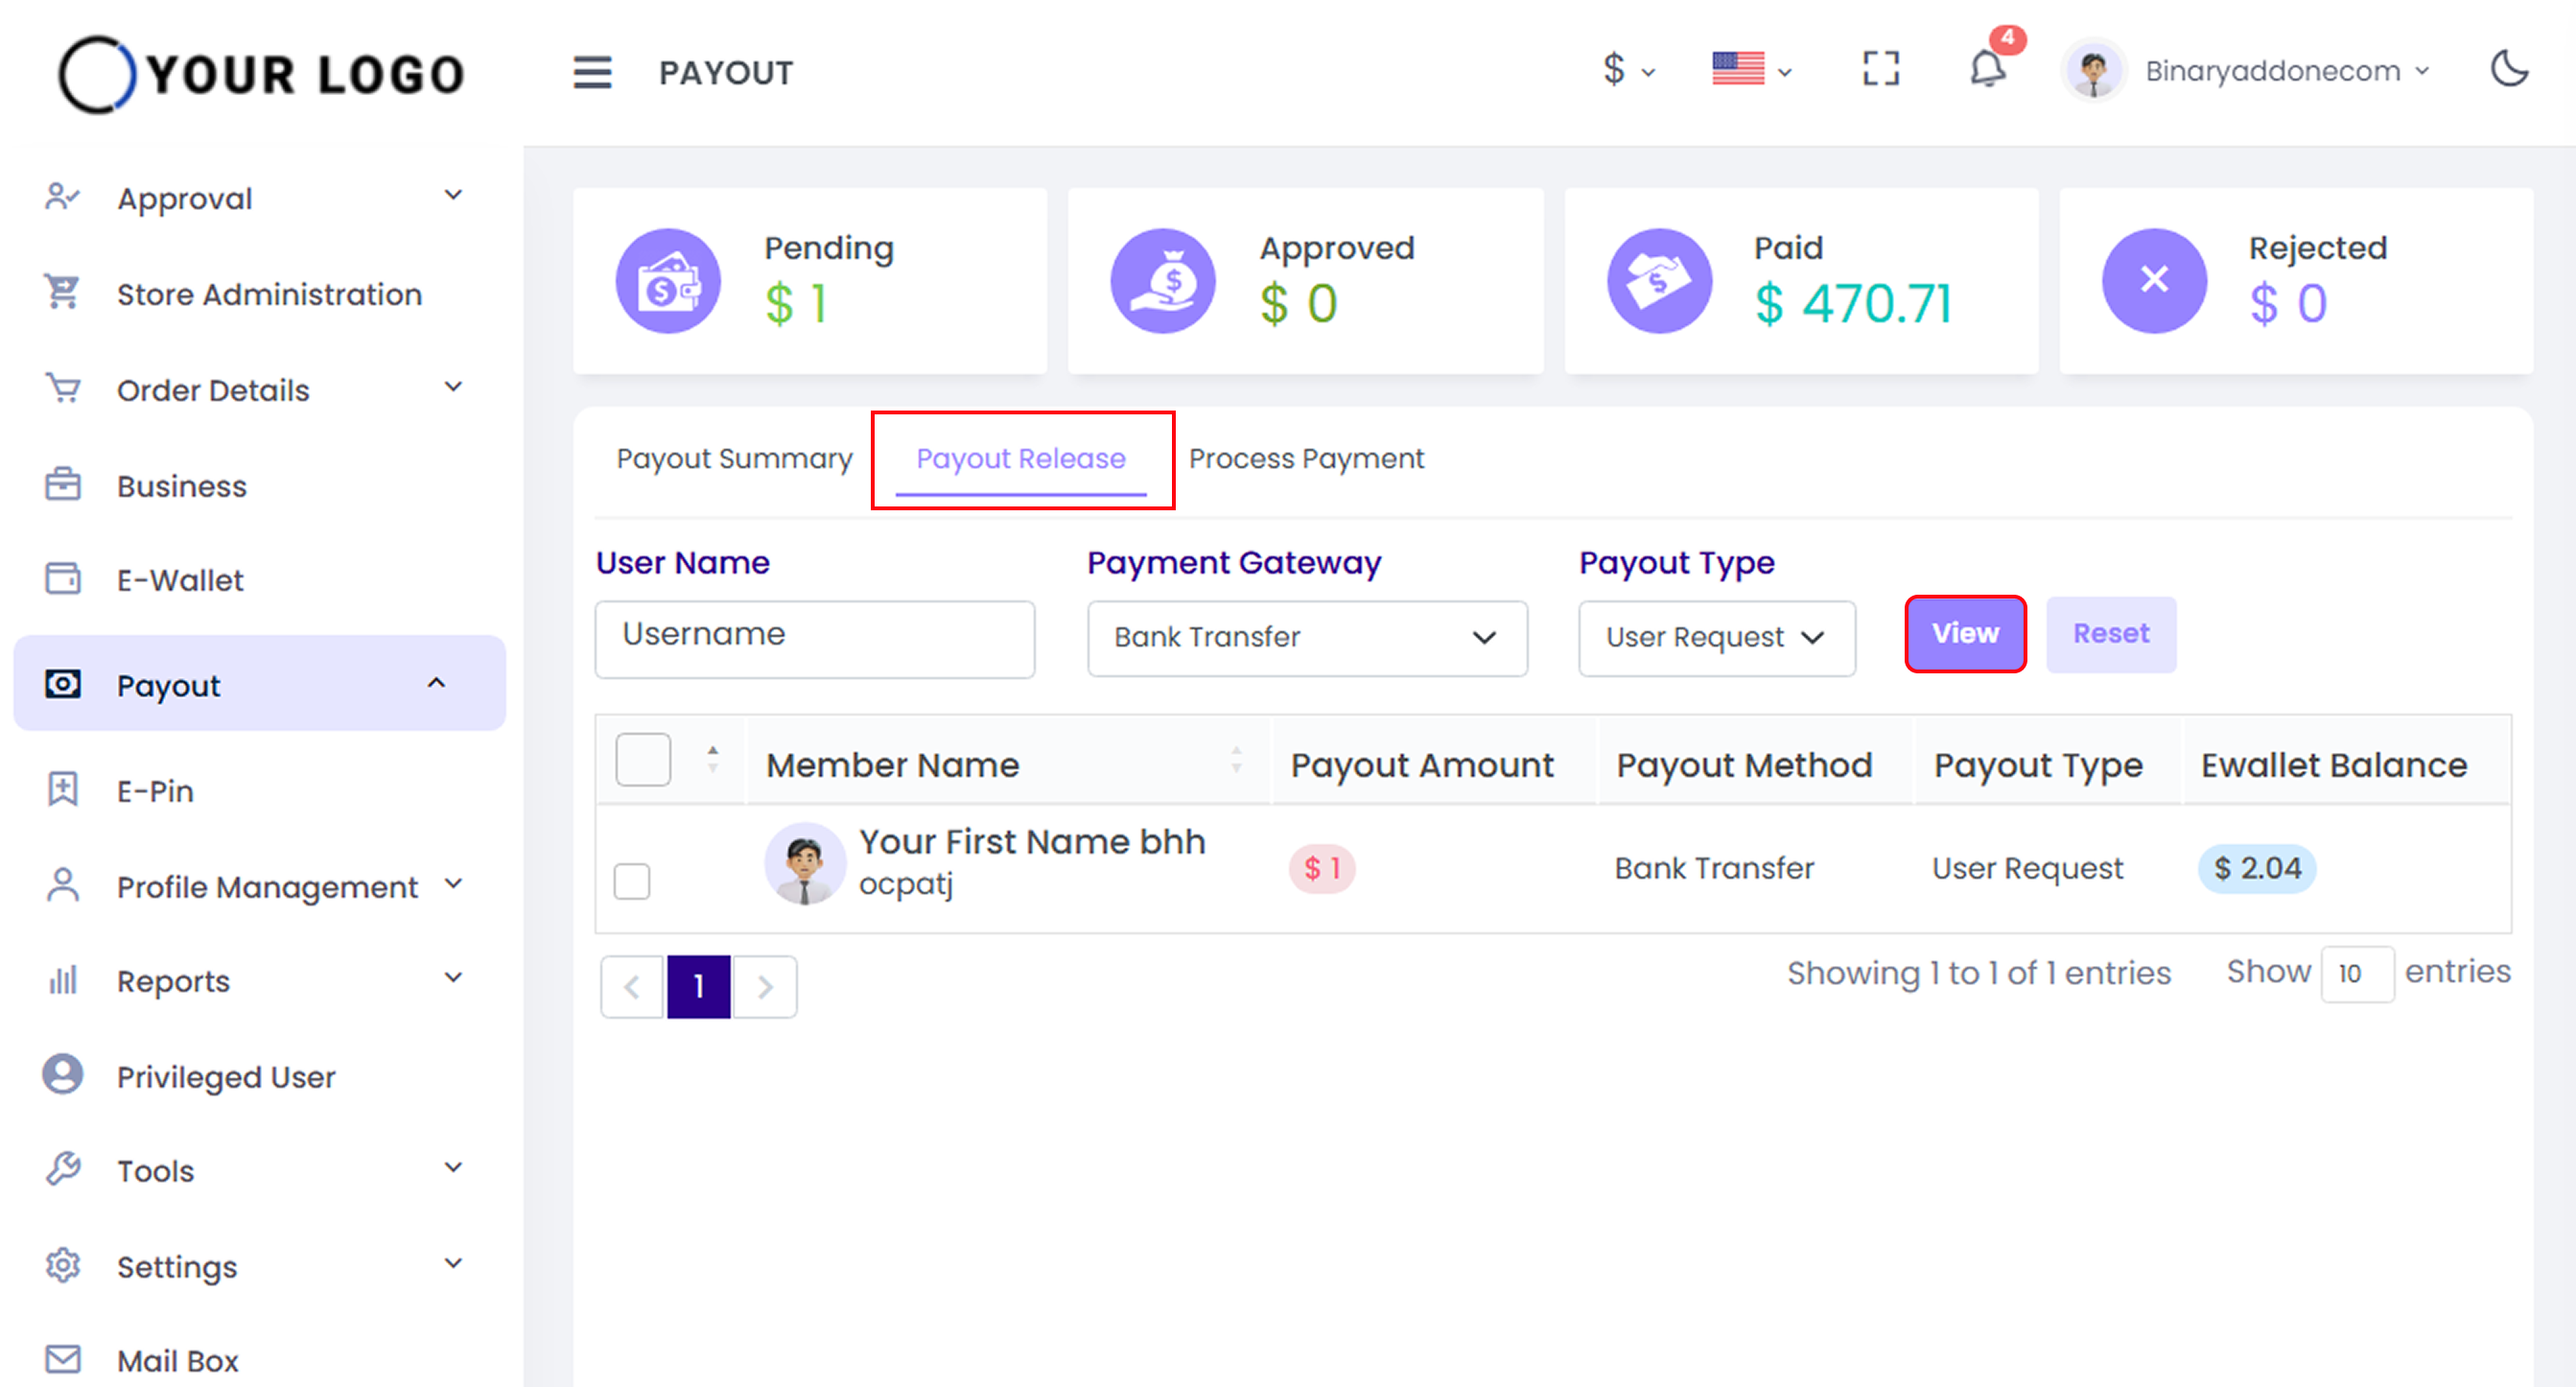Expand the Approval menu chevron
The image size is (2576, 1387).
453,196
